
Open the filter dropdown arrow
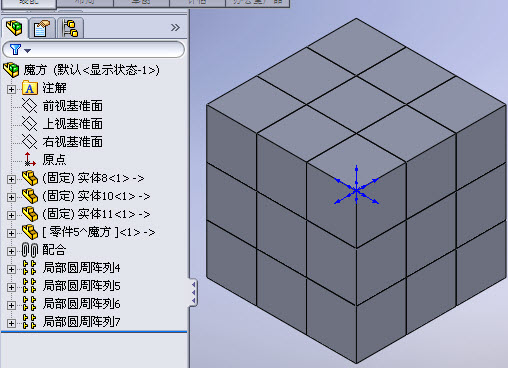point(28,51)
